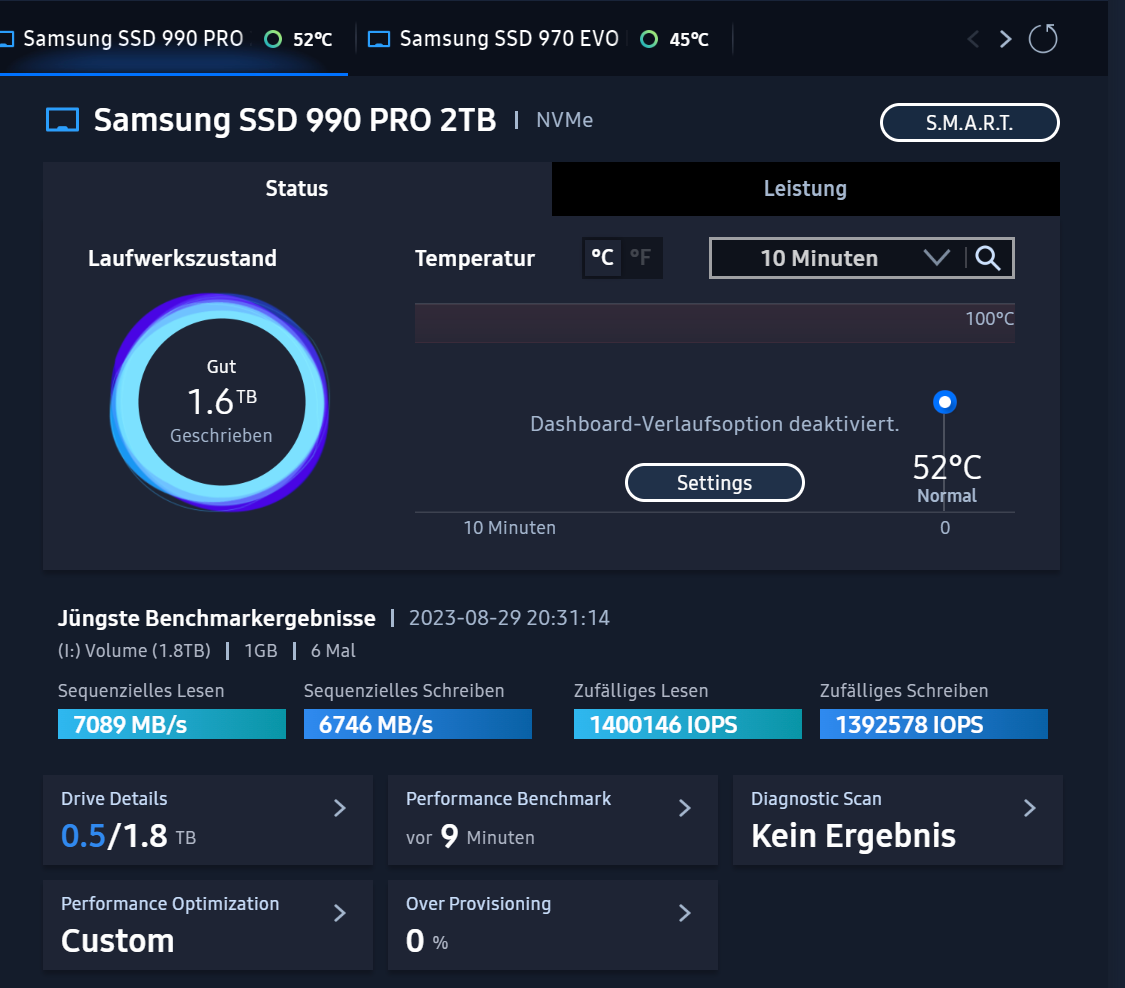Click the green status circle next to 45°C
The height and width of the screenshot is (988, 1125).
(x=649, y=39)
